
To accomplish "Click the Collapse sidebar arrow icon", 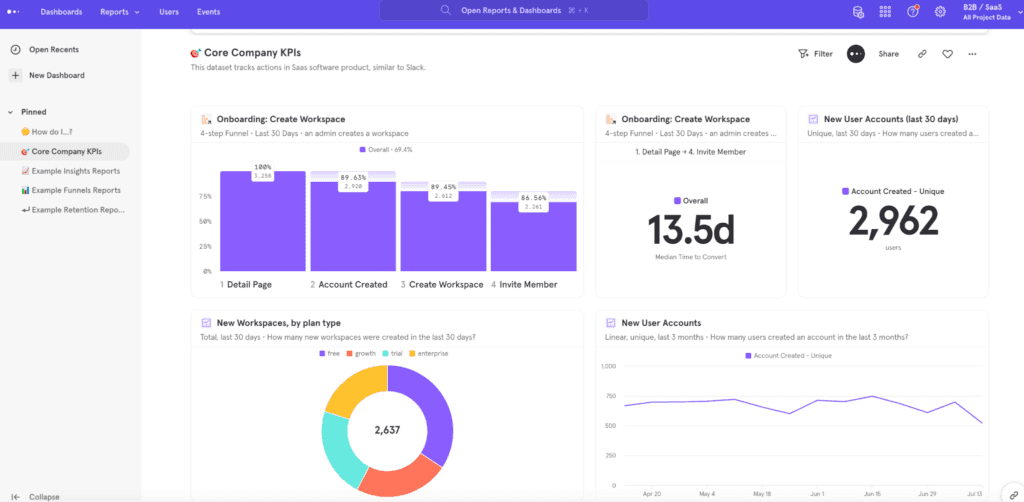I will [16, 497].
